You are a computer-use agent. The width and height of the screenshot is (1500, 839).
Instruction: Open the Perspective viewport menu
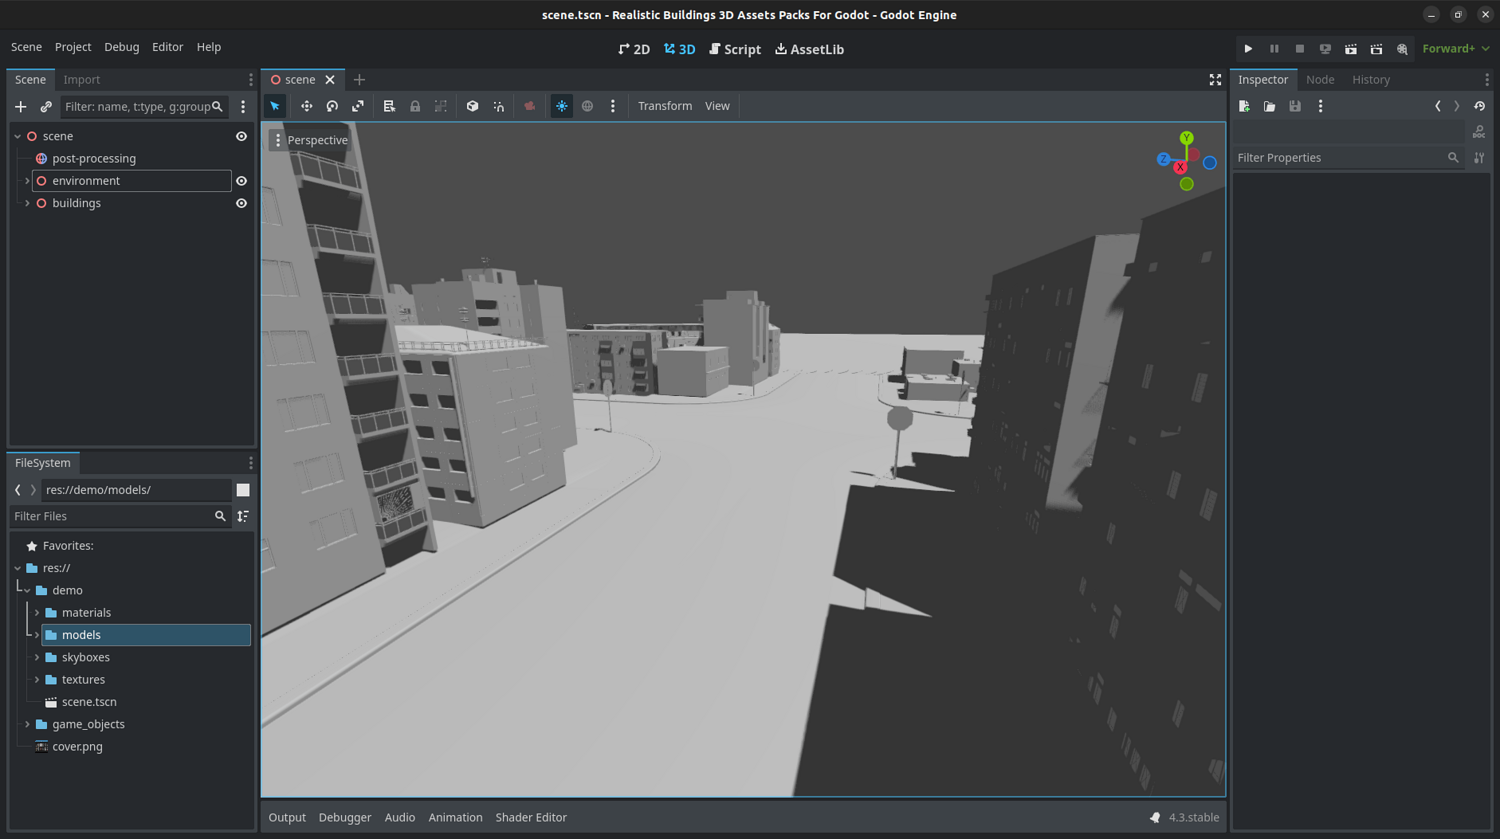click(311, 140)
